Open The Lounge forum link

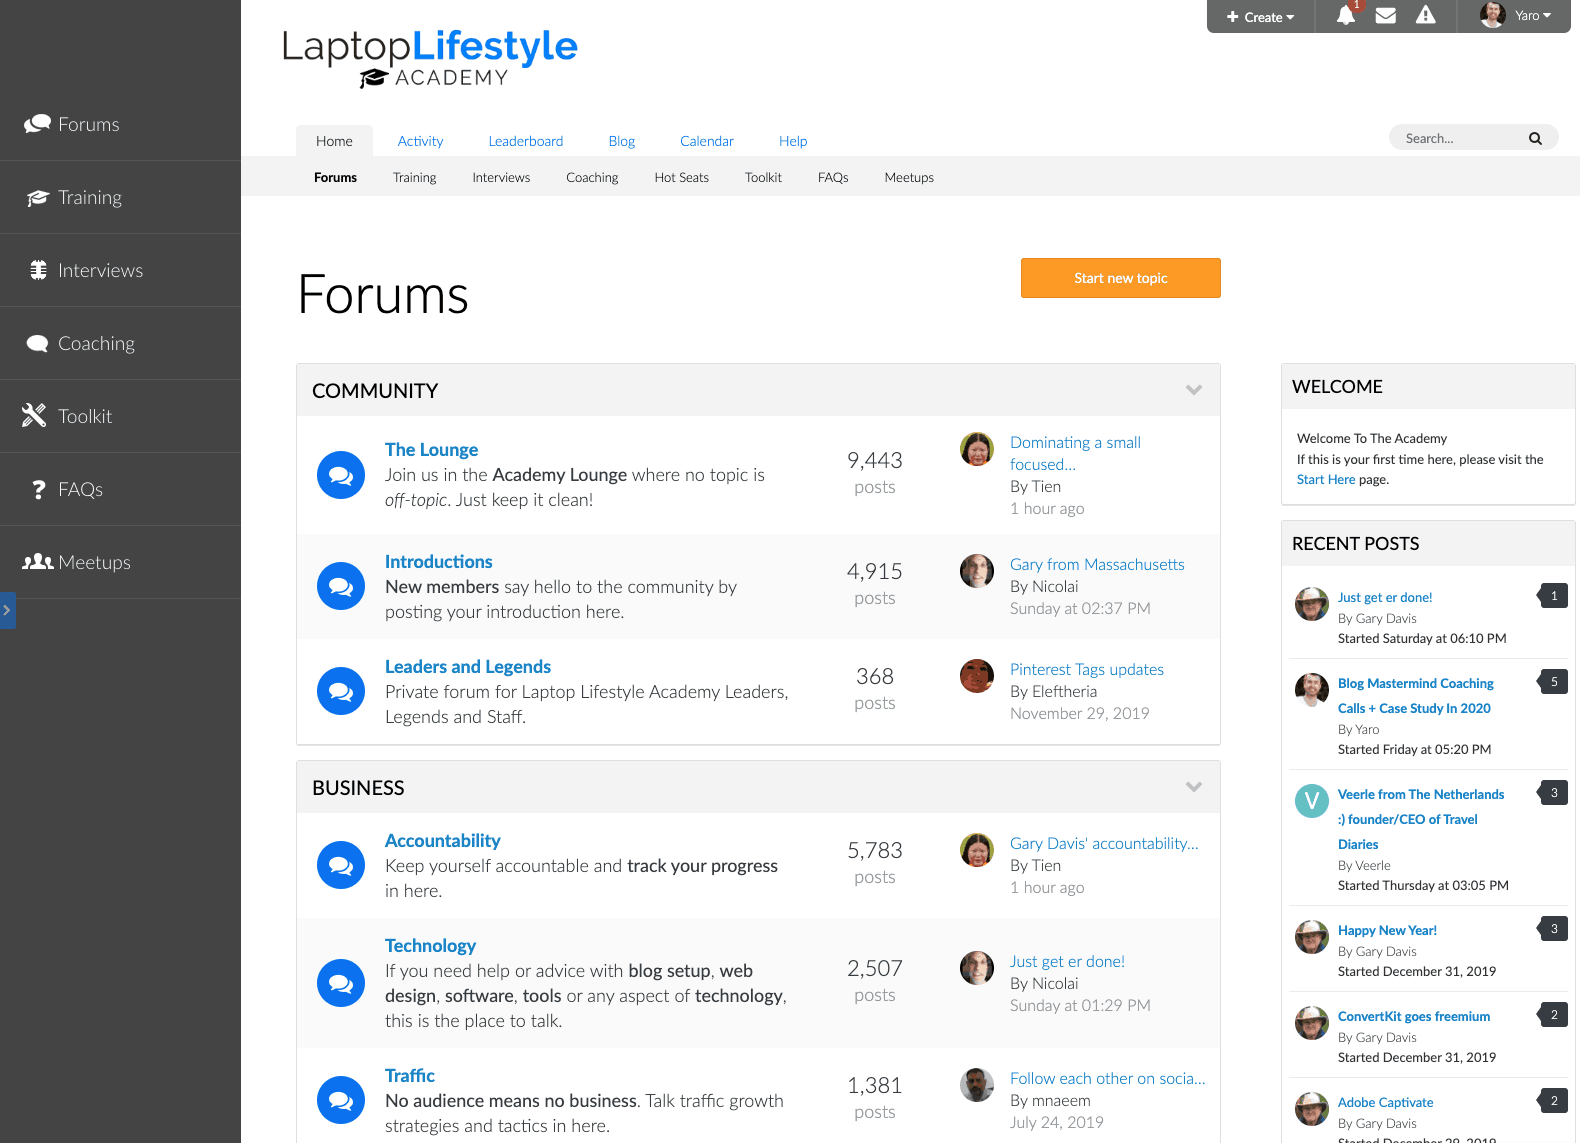point(432,450)
